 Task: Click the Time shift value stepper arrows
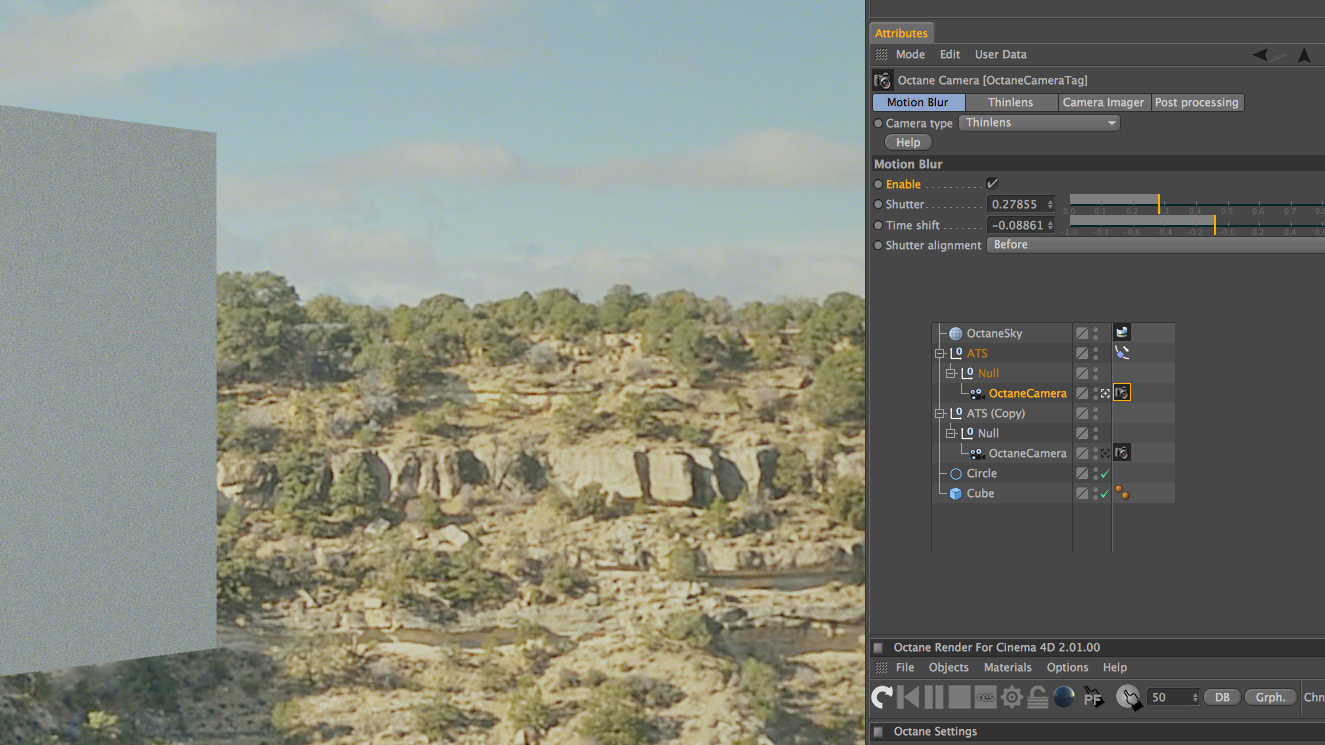coord(1050,225)
